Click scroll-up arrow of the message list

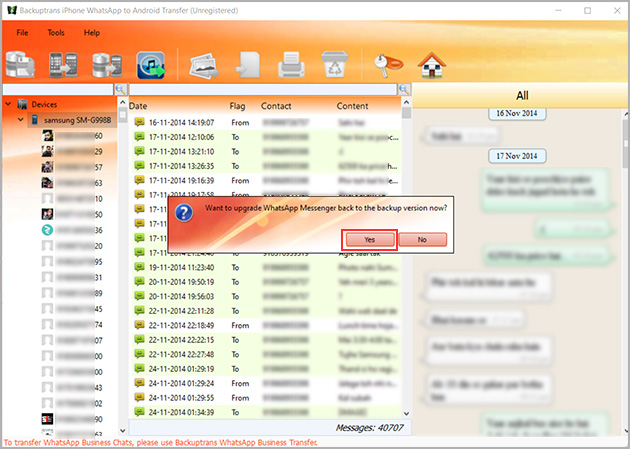tap(406, 103)
